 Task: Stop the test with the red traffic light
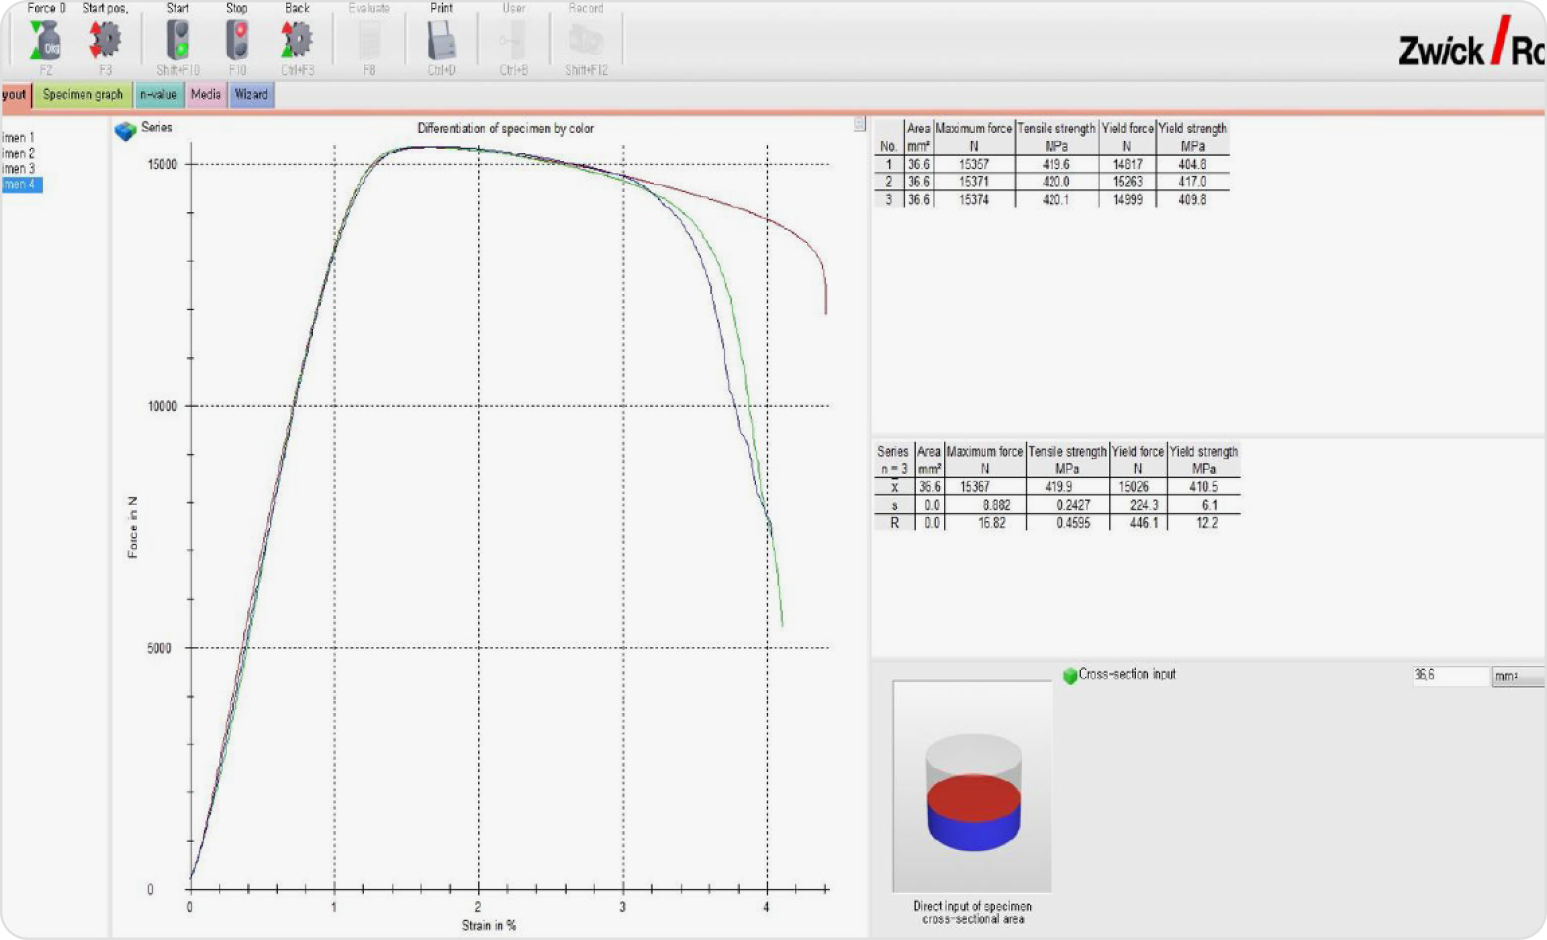point(237,40)
